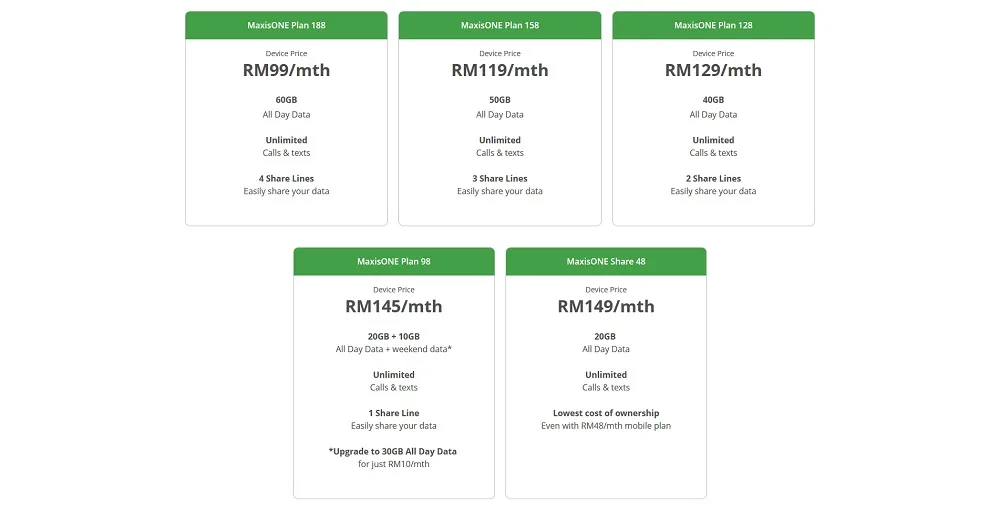Image resolution: width=1000 pixels, height=507 pixels.
Task: Click the 20GB + 10GB data label
Action: 394,336
